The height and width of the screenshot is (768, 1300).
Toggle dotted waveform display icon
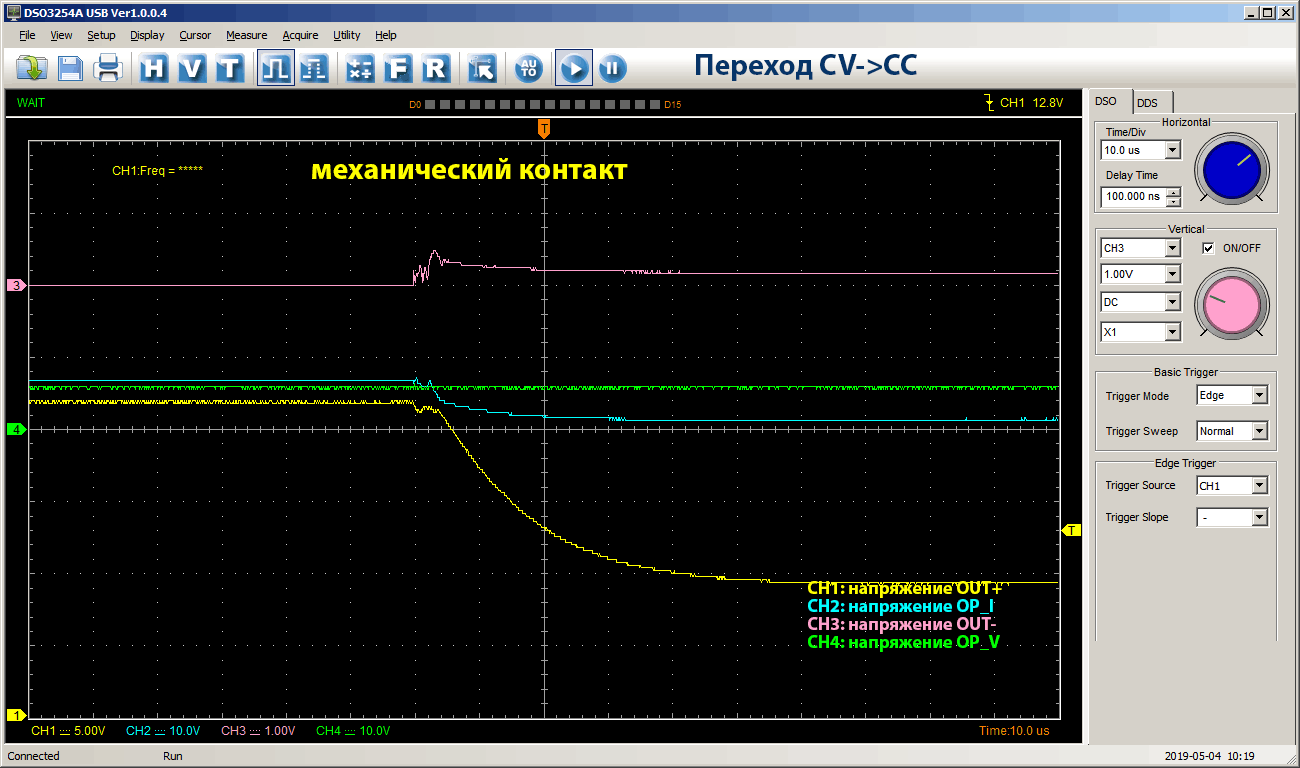314,68
